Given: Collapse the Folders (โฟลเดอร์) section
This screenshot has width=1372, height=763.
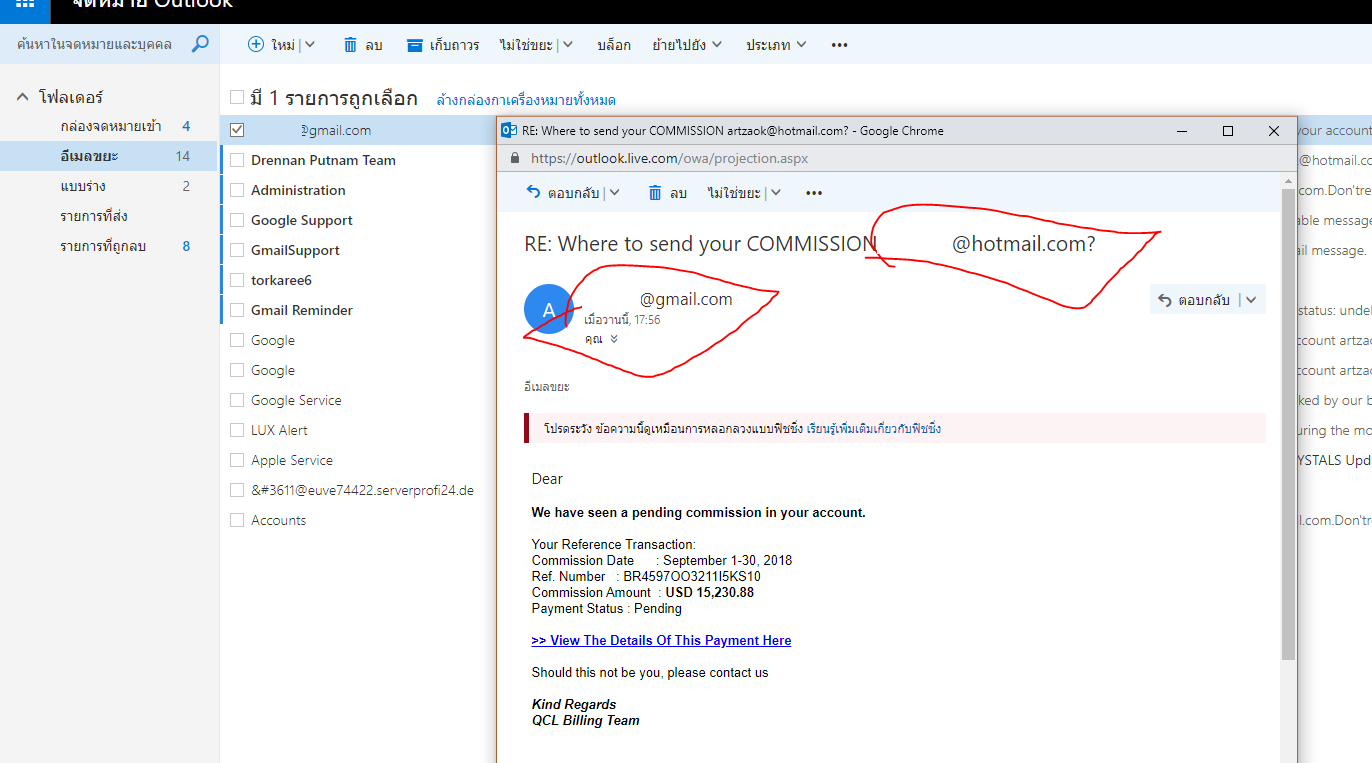Looking at the screenshot, I should pyautogui.click(x=22, y=97).
